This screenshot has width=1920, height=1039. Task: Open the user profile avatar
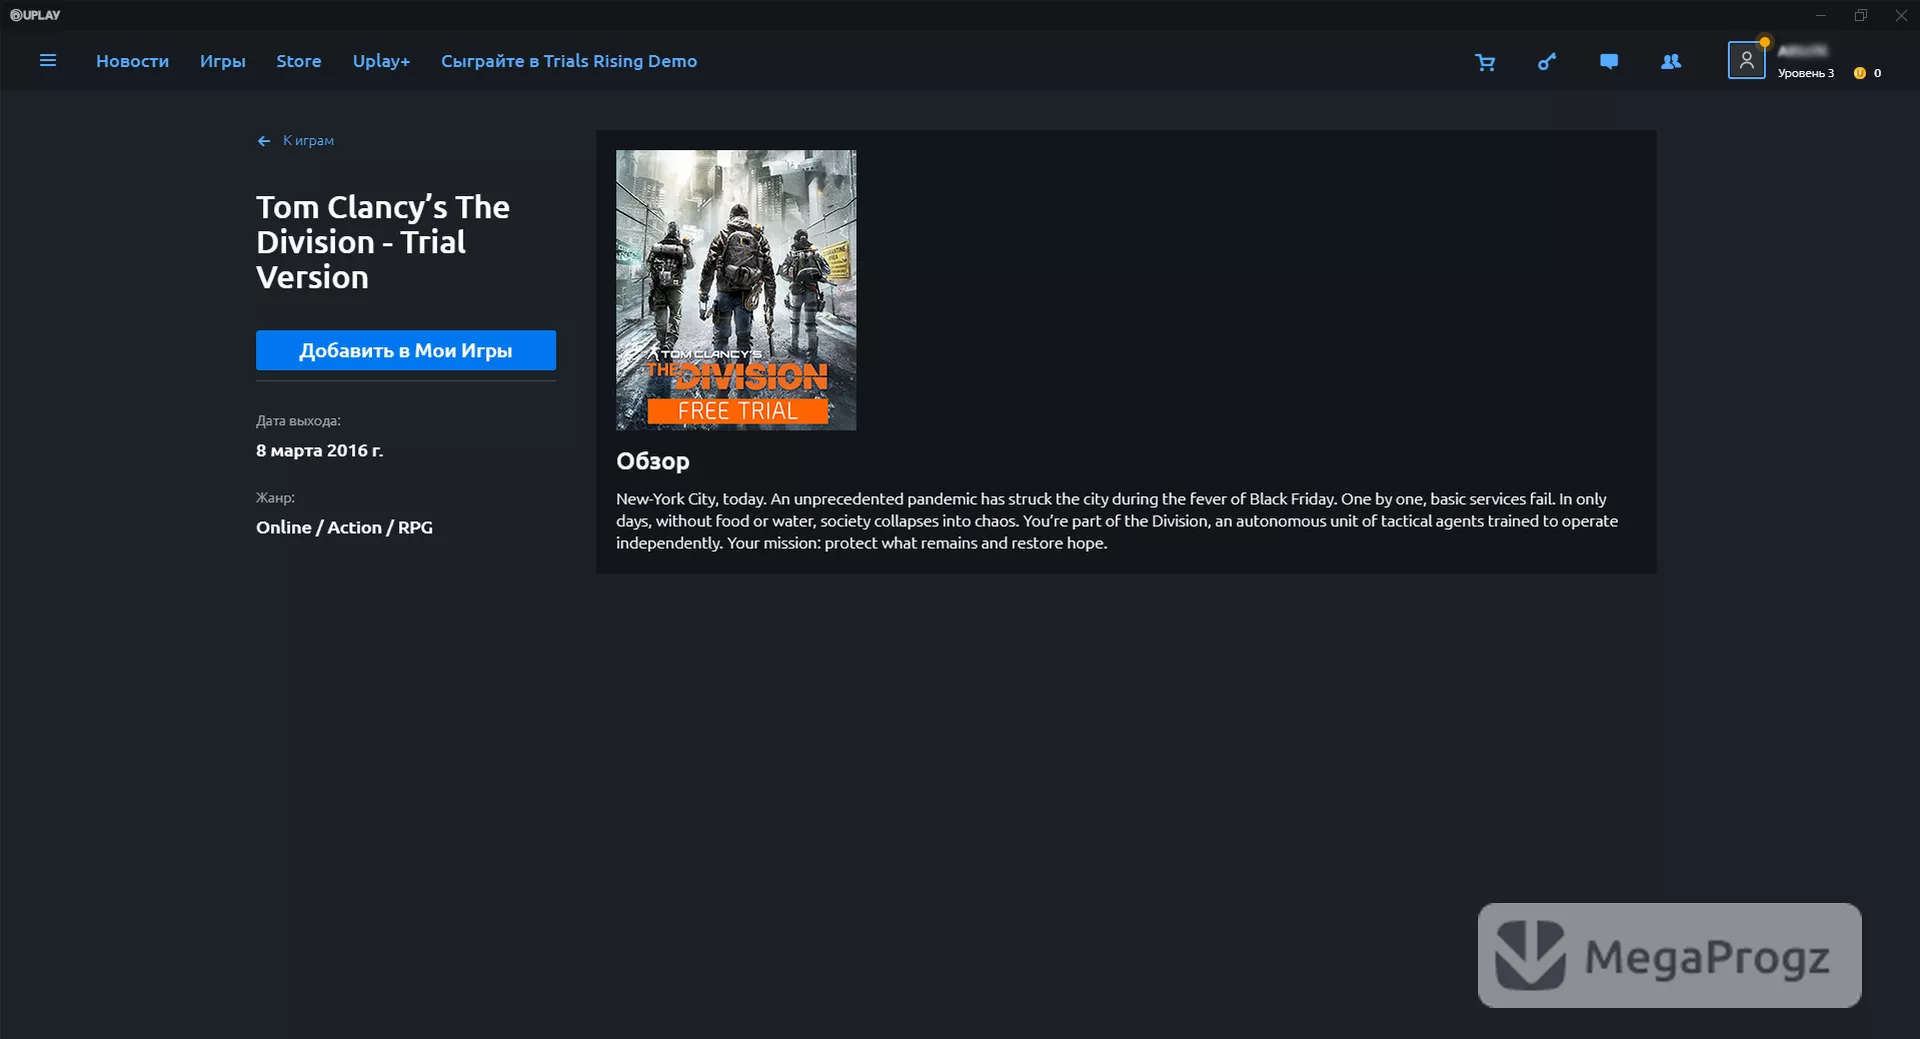[x=1746, y=60]
